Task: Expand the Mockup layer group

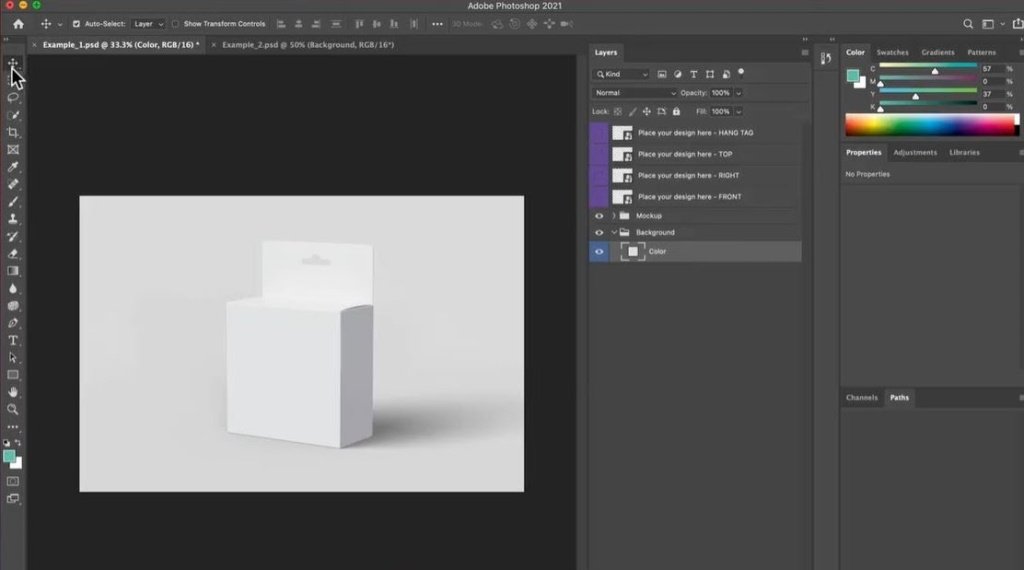Action: tap(613, 216)
